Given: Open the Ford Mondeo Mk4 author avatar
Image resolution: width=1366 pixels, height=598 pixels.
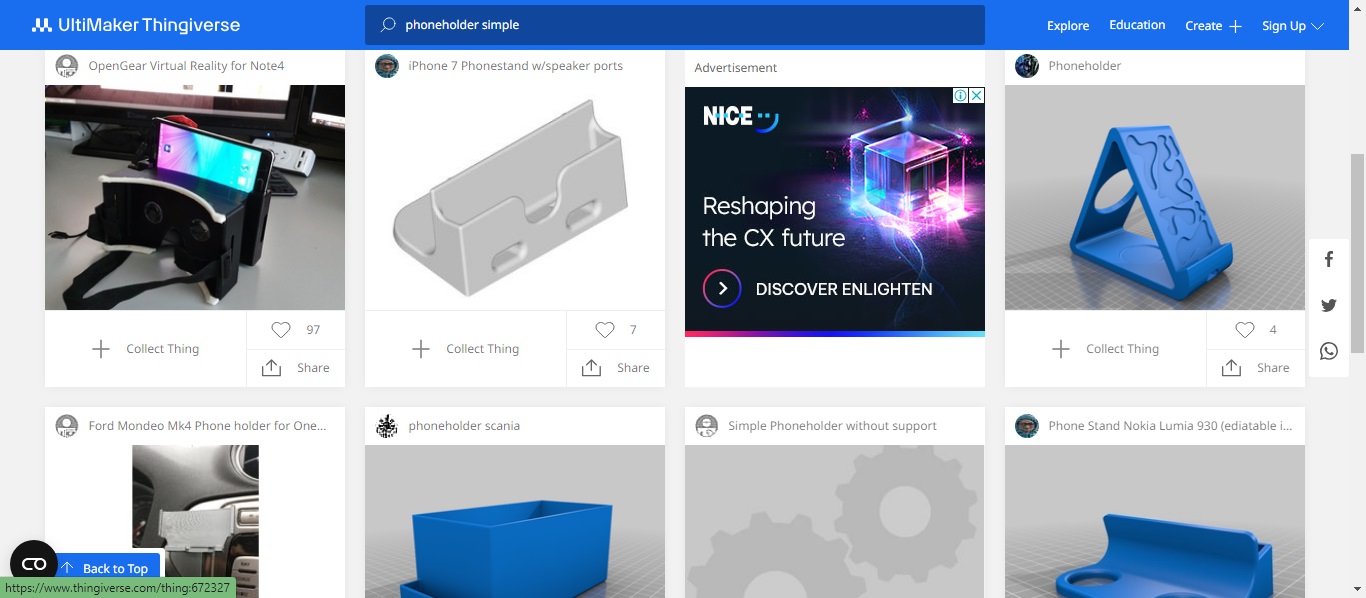Looking at the screenshot, I should coord(67,426).
